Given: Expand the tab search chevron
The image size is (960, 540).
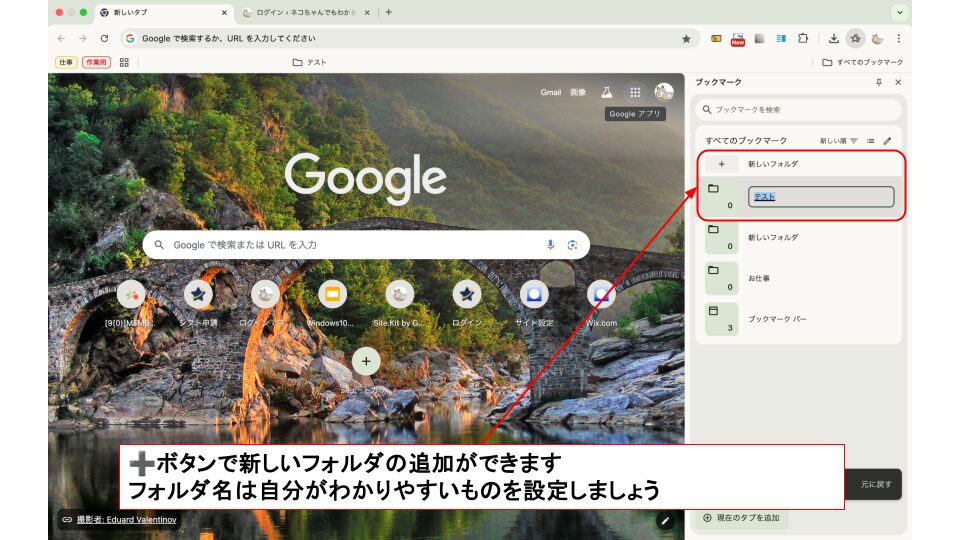Looking at the screenshot, I should pos(900,12).
